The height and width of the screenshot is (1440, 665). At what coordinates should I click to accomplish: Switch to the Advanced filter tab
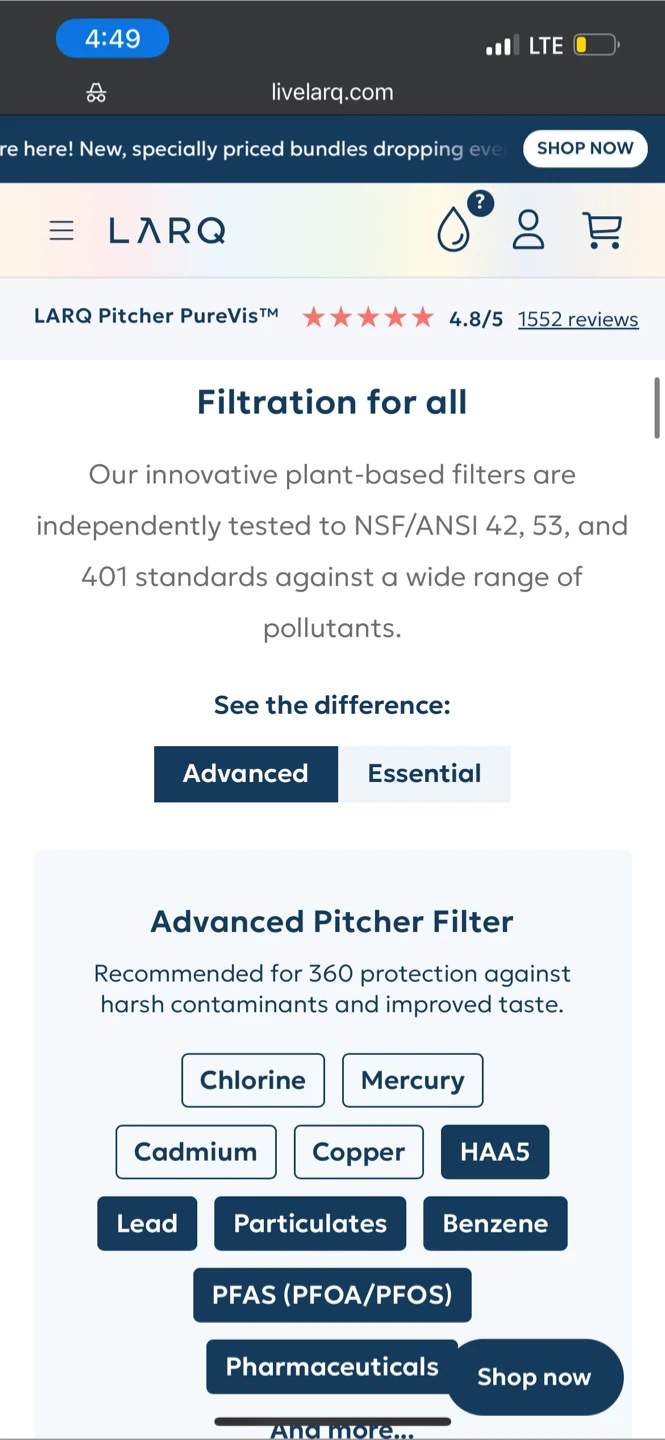[246, 774]
